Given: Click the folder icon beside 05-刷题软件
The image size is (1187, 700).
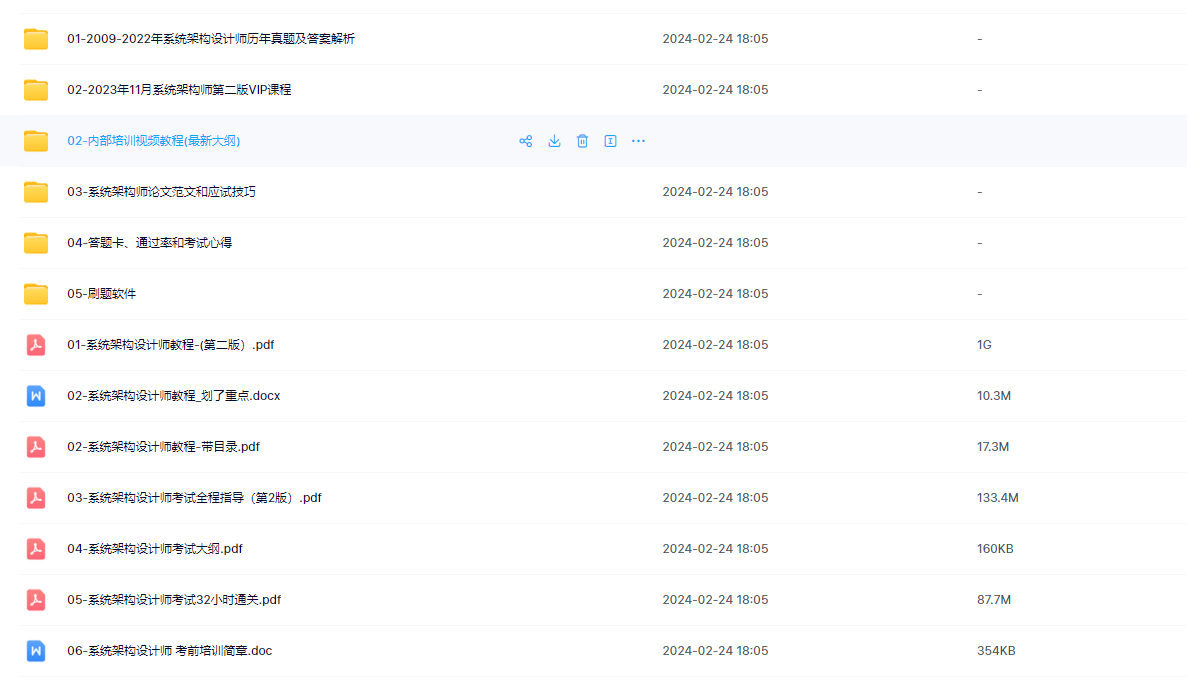Looking at the screenshot, I should (x=36, y=294).
